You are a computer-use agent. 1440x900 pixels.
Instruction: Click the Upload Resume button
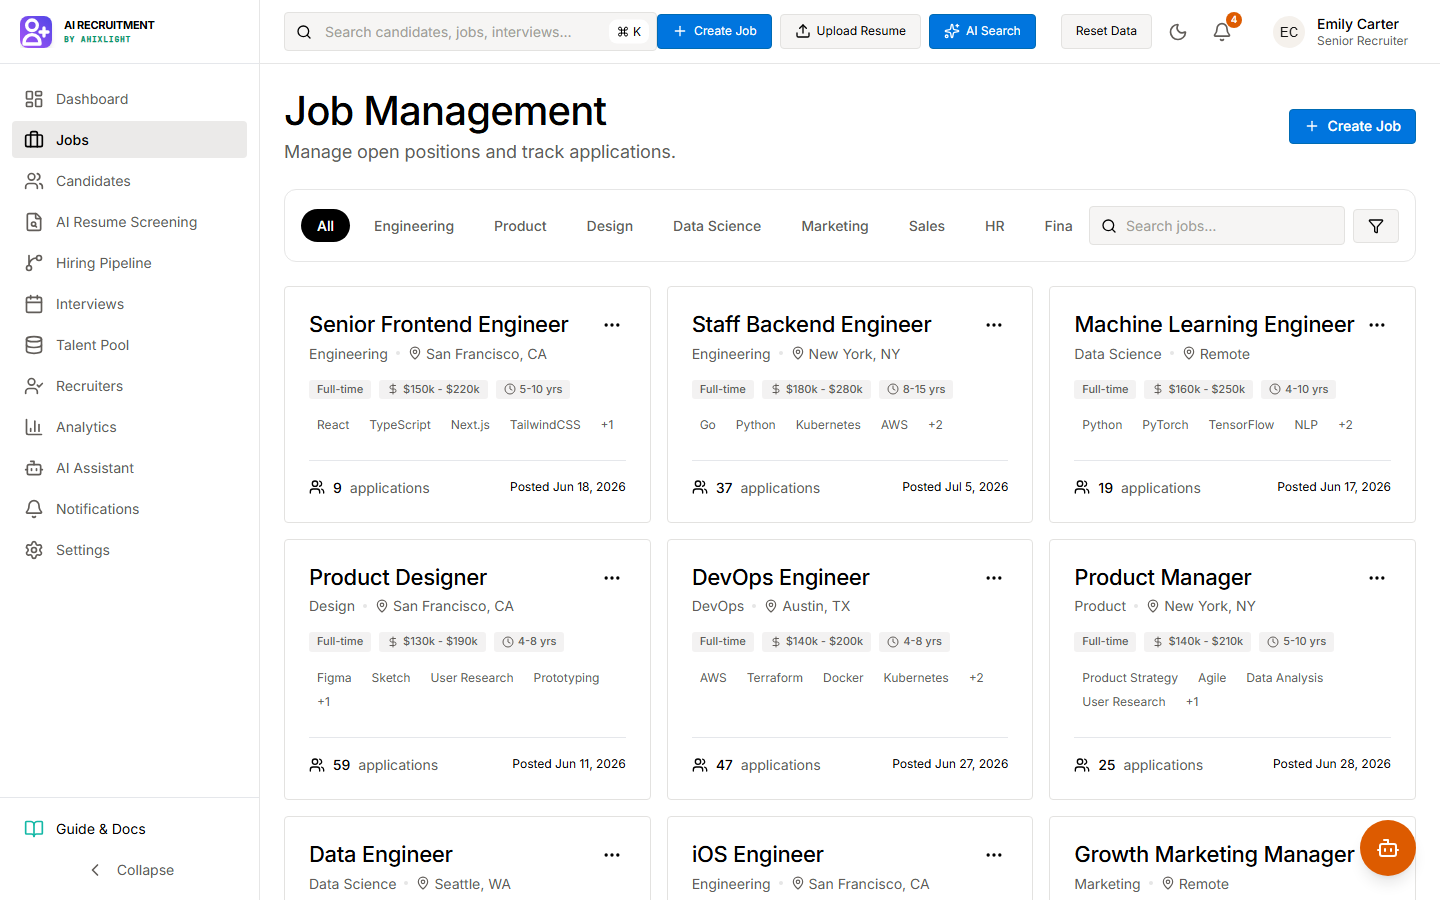tap(850, 31)
